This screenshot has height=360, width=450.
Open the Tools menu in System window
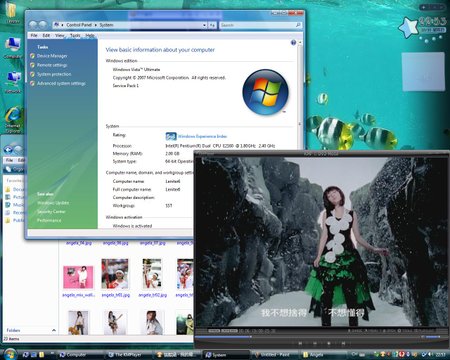click(x=75, y=35)
